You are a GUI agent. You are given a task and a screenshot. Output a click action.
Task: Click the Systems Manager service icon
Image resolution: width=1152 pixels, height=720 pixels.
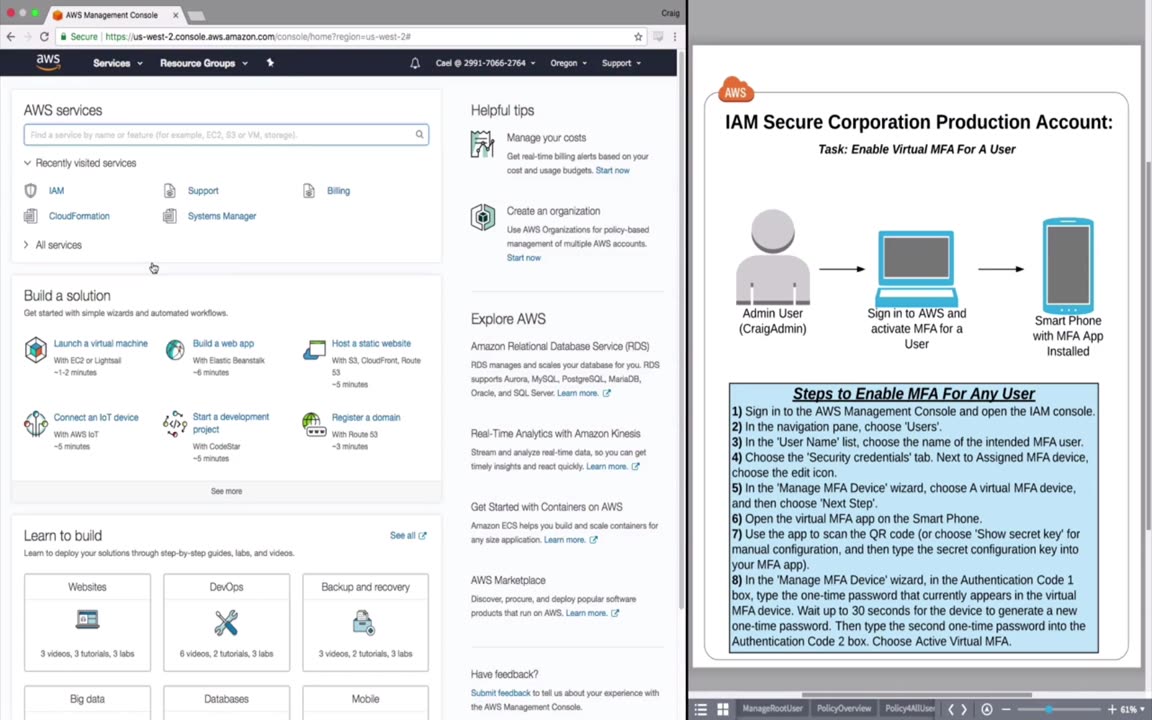pyautogui.click(x=170, y=216)
